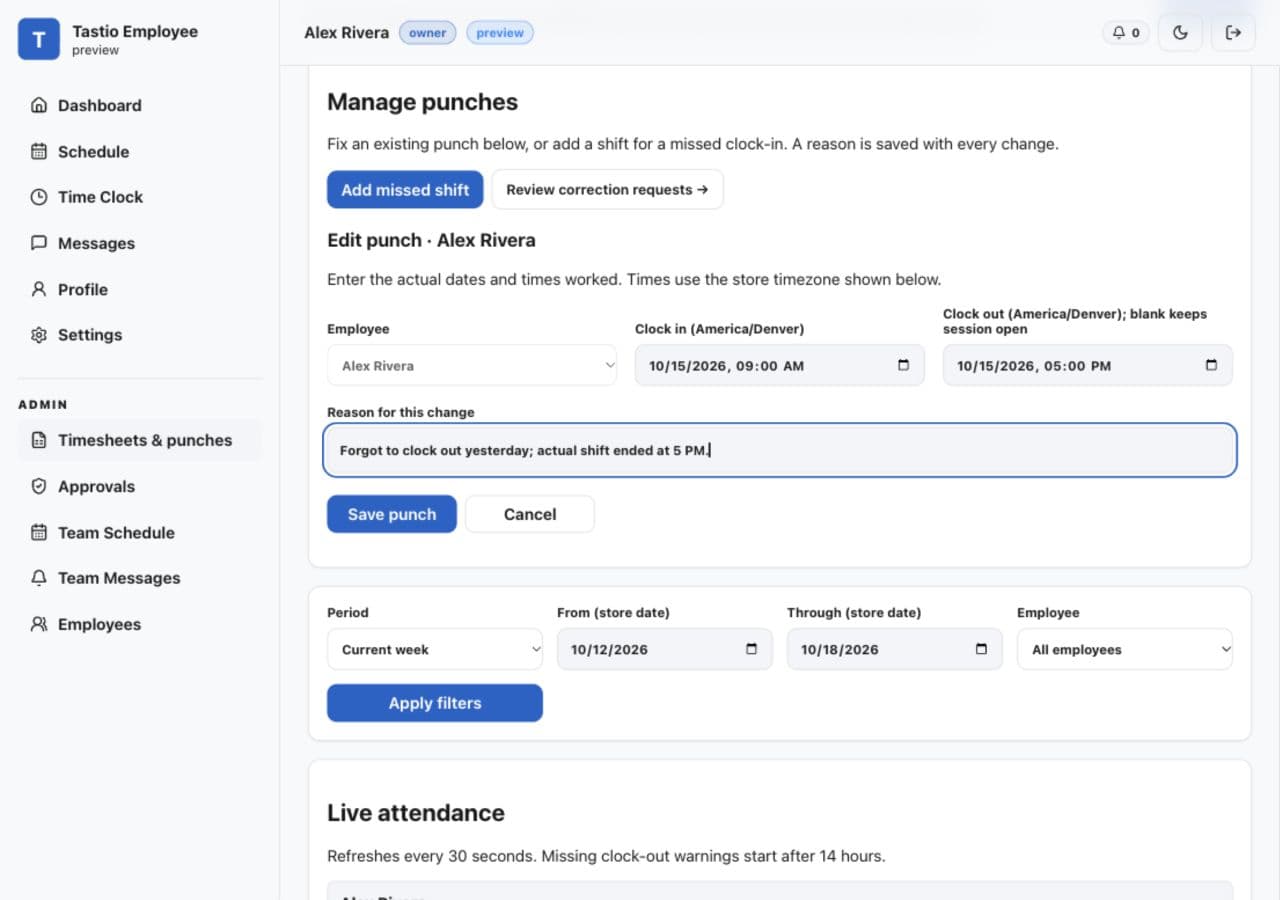Open the Dashboard page via home icon
Viewport: 1280px width, 900px height.
(x=39, y=105)
